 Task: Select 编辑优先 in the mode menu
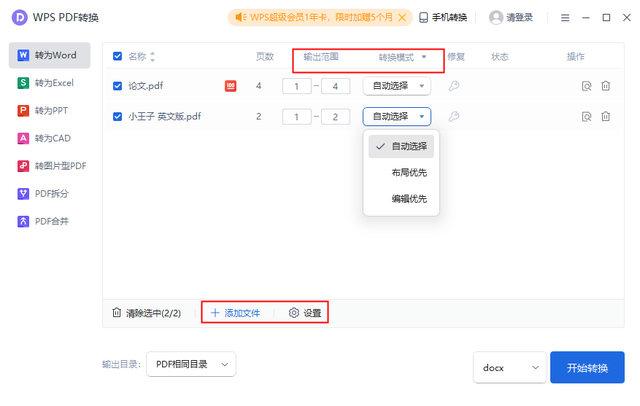click(x=401, y=199)
